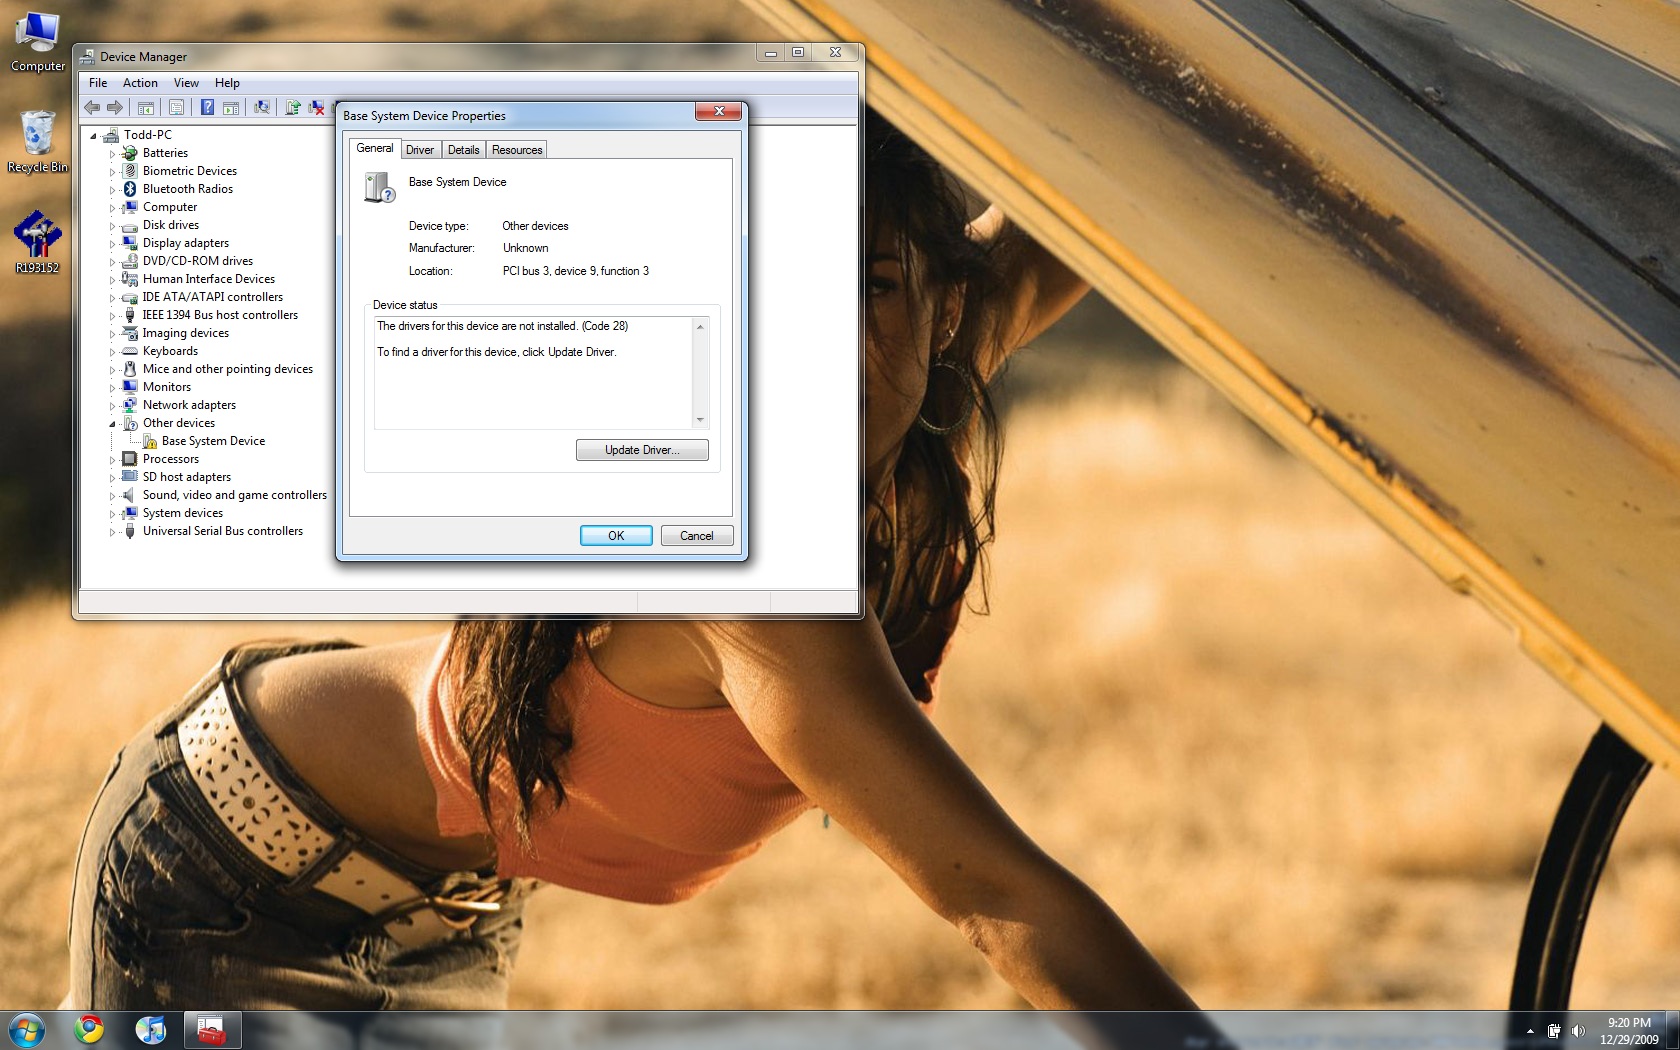1680x1050 pixels.
Task: Click the red toolbox taskbar icon
Action: pyautogui.click(x=212, y=1029)
